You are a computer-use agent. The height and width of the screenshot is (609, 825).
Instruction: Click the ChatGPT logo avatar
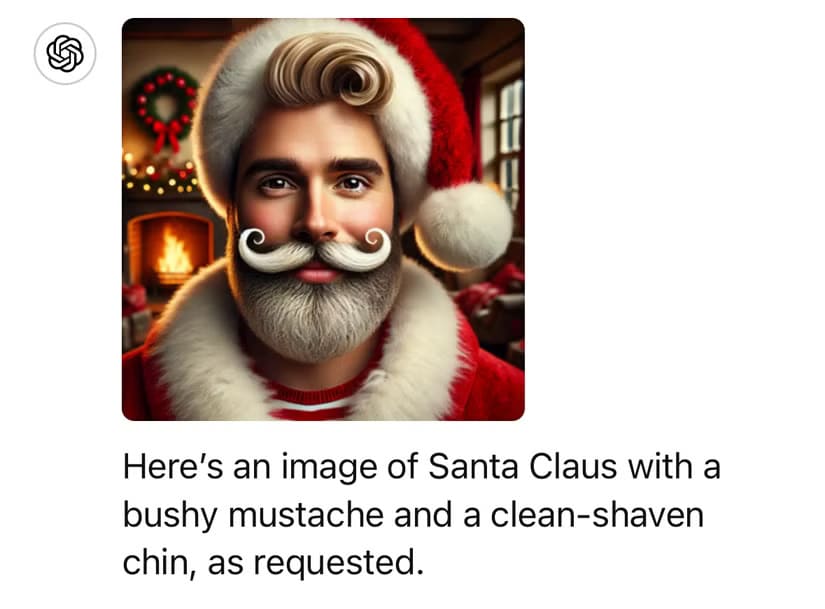click(65, 54)
